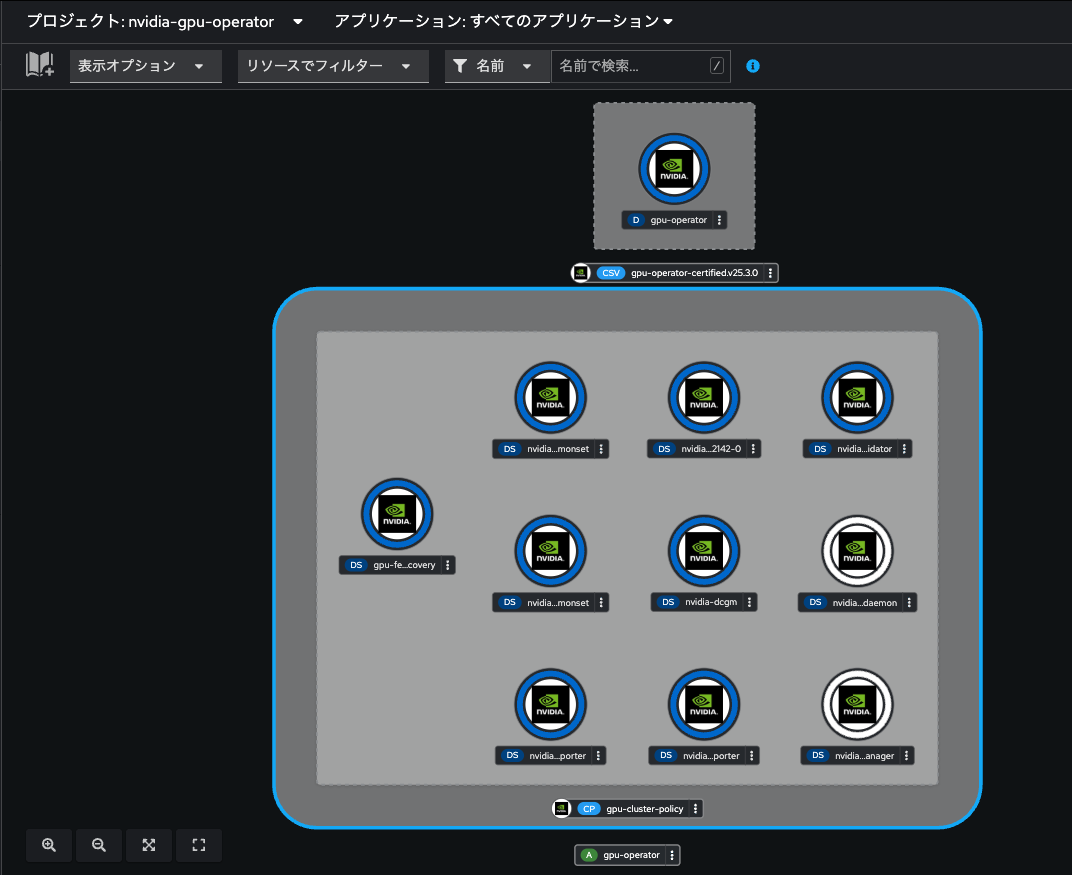Open kebab menu for gpu-fe...covery
Image resolution: width=1072 pixels, height=875 pixels.
[448, 565]
